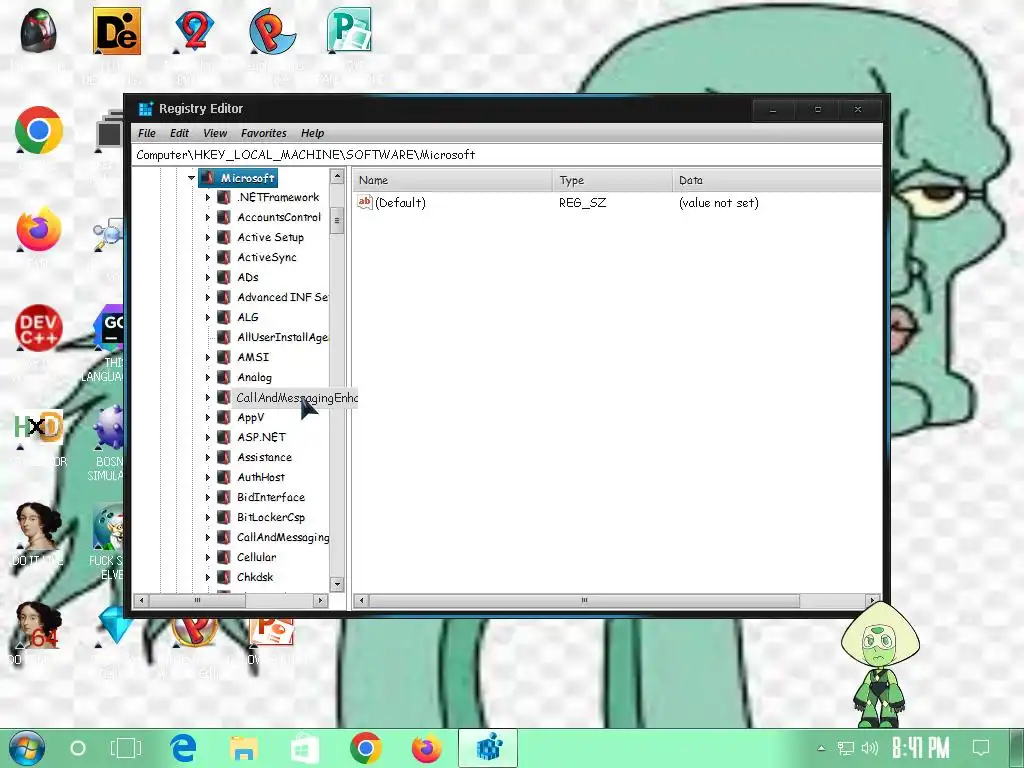1024x768 pixels.
Task: Select the .NETFramework folder icon
Action: click(x=224, y=197)
